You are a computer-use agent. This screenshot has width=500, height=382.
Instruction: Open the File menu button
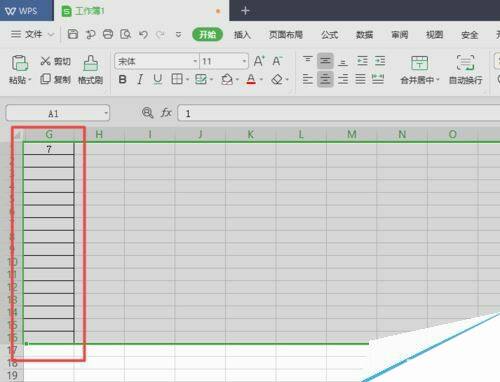click(x=33, y=34)
